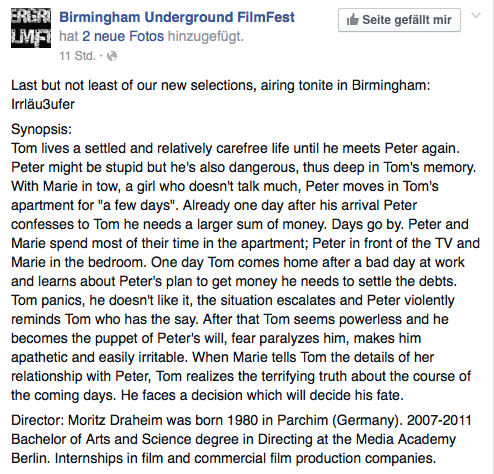494x474 pixels.
Task: Click the "Parchim (Germany)" text
Action: tap(338, 420)
